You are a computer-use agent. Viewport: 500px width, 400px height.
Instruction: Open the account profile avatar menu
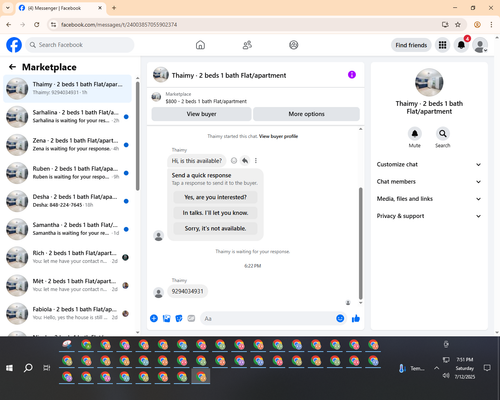click(x=480, y=45)
